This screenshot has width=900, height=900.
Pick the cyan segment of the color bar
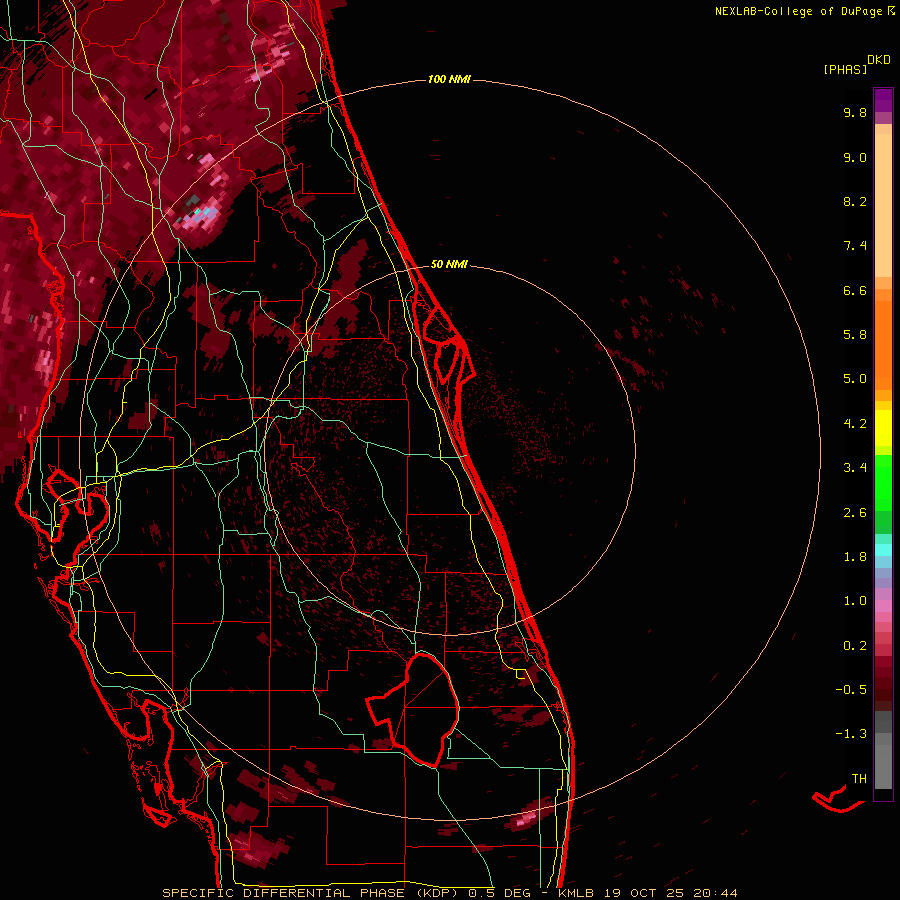[883, 549]
